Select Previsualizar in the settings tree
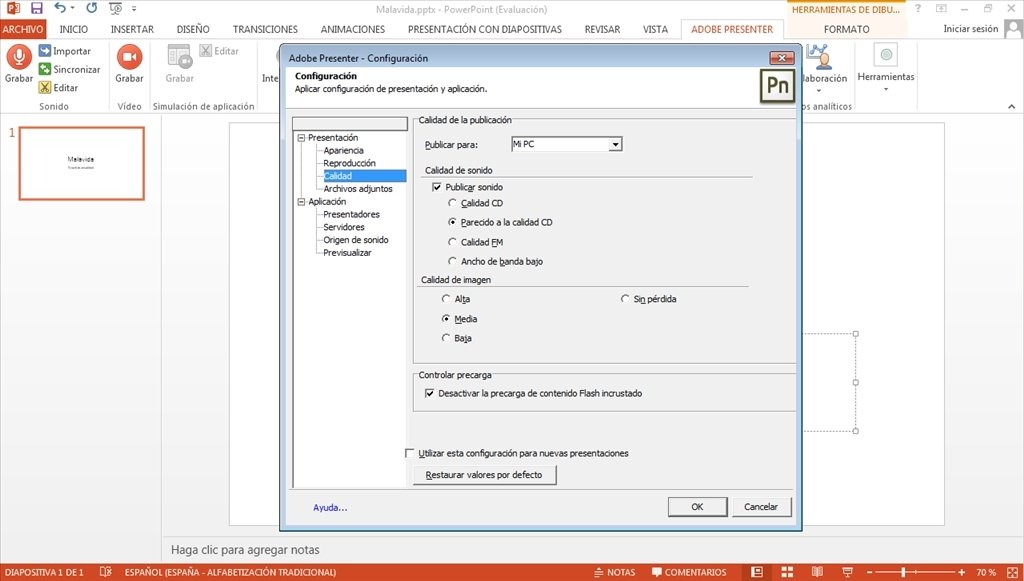The image size is (1024, 581). [x=347, y=253]
